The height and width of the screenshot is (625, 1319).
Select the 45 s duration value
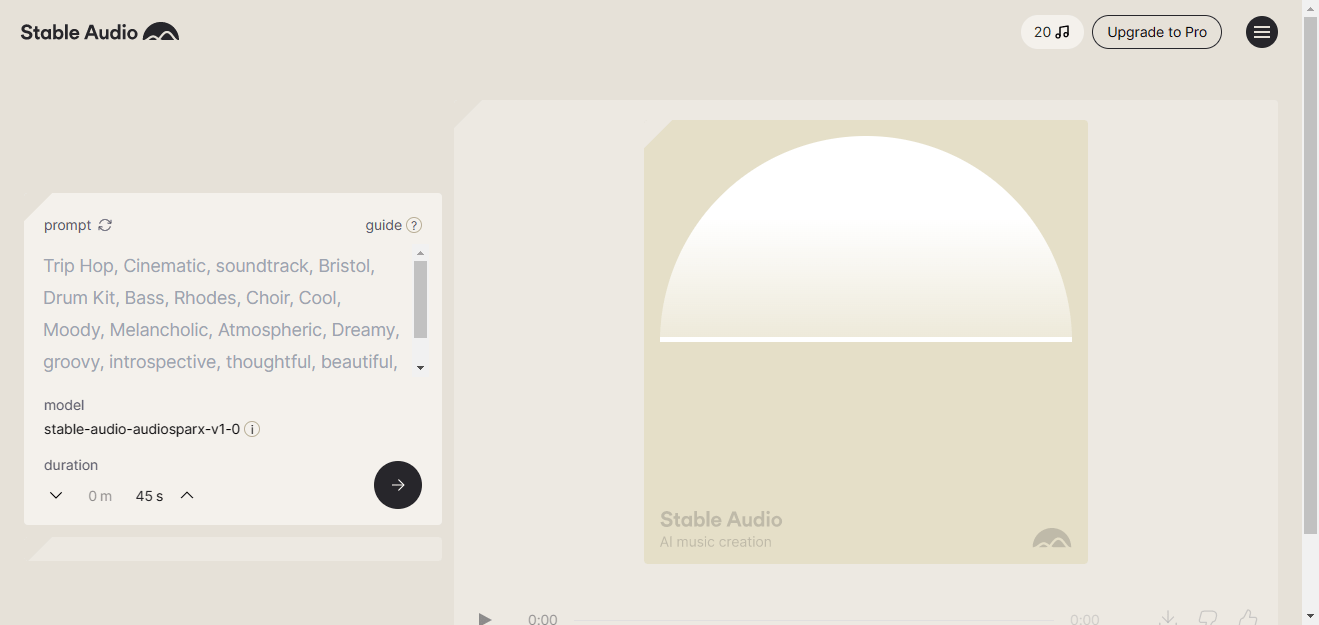pos(148,495)
